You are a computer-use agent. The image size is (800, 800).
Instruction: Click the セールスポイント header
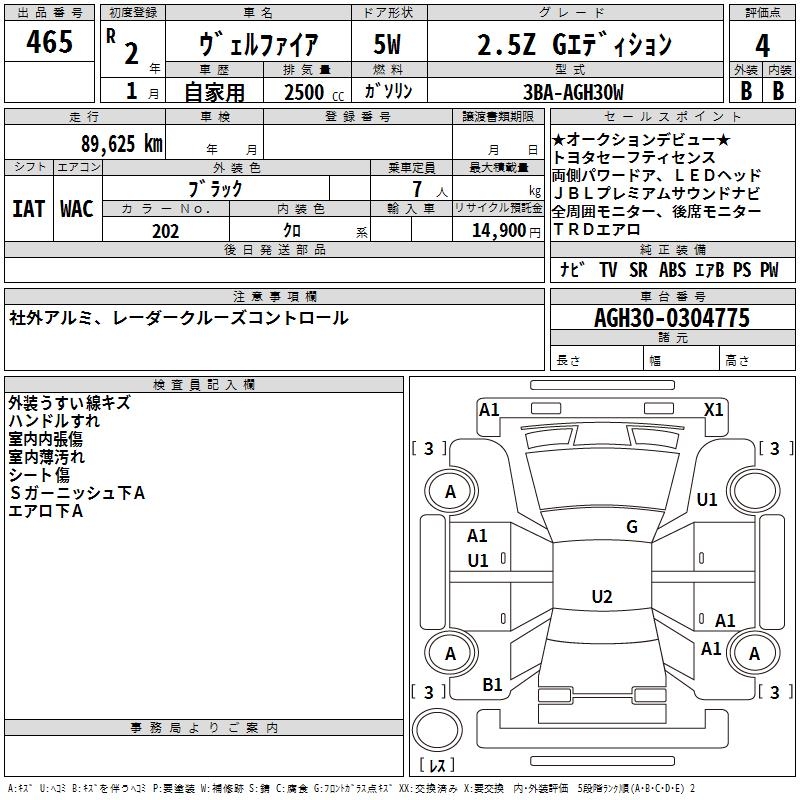(672, 116)
